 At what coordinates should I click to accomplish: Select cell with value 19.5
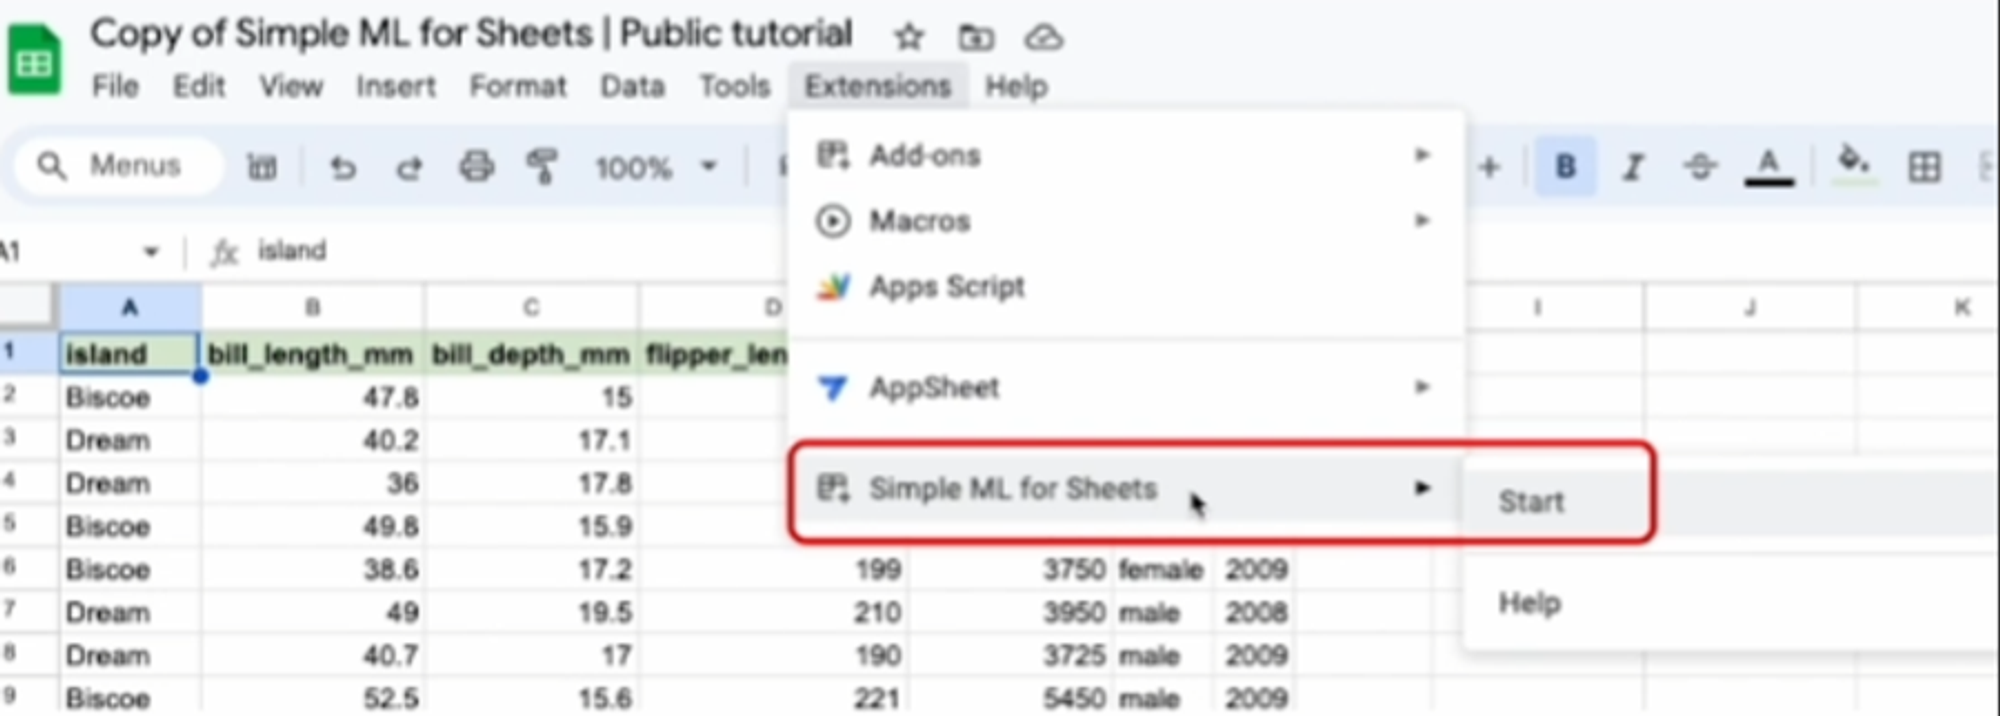pyautogui.click(x=531, y=612)
